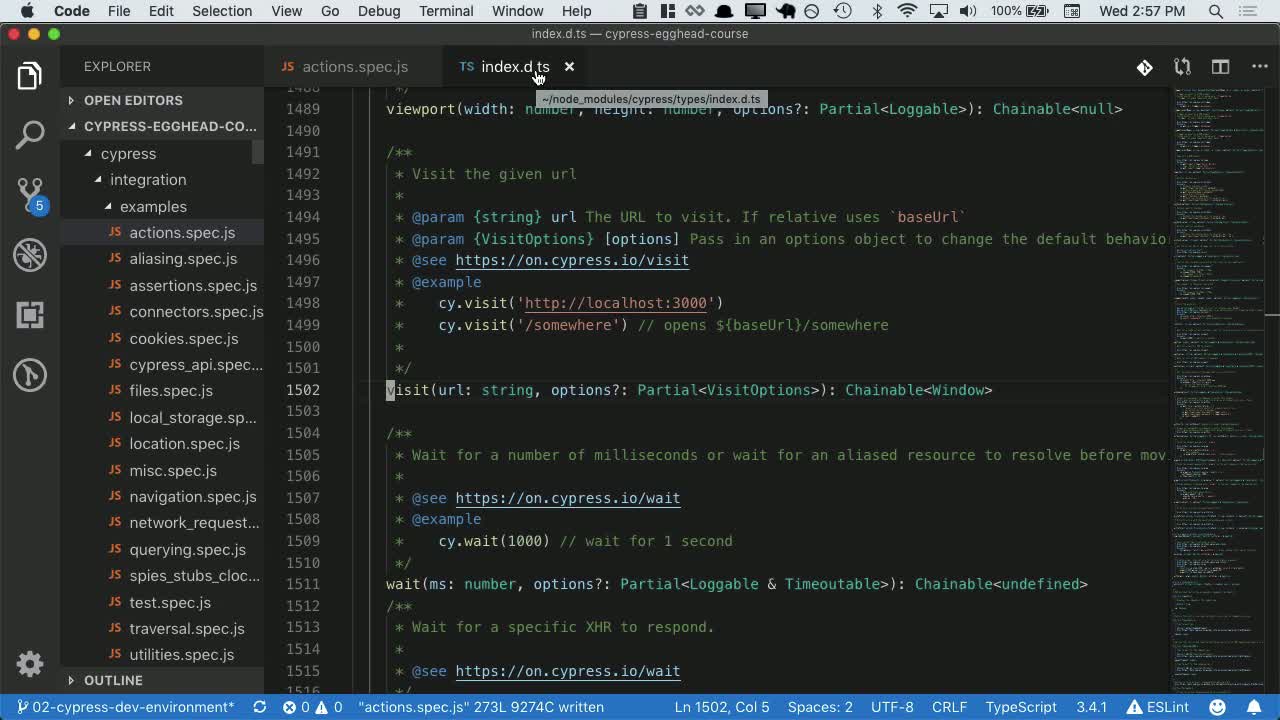Expand the Outline section
The image size is (1280, 720).
(112, 680)
